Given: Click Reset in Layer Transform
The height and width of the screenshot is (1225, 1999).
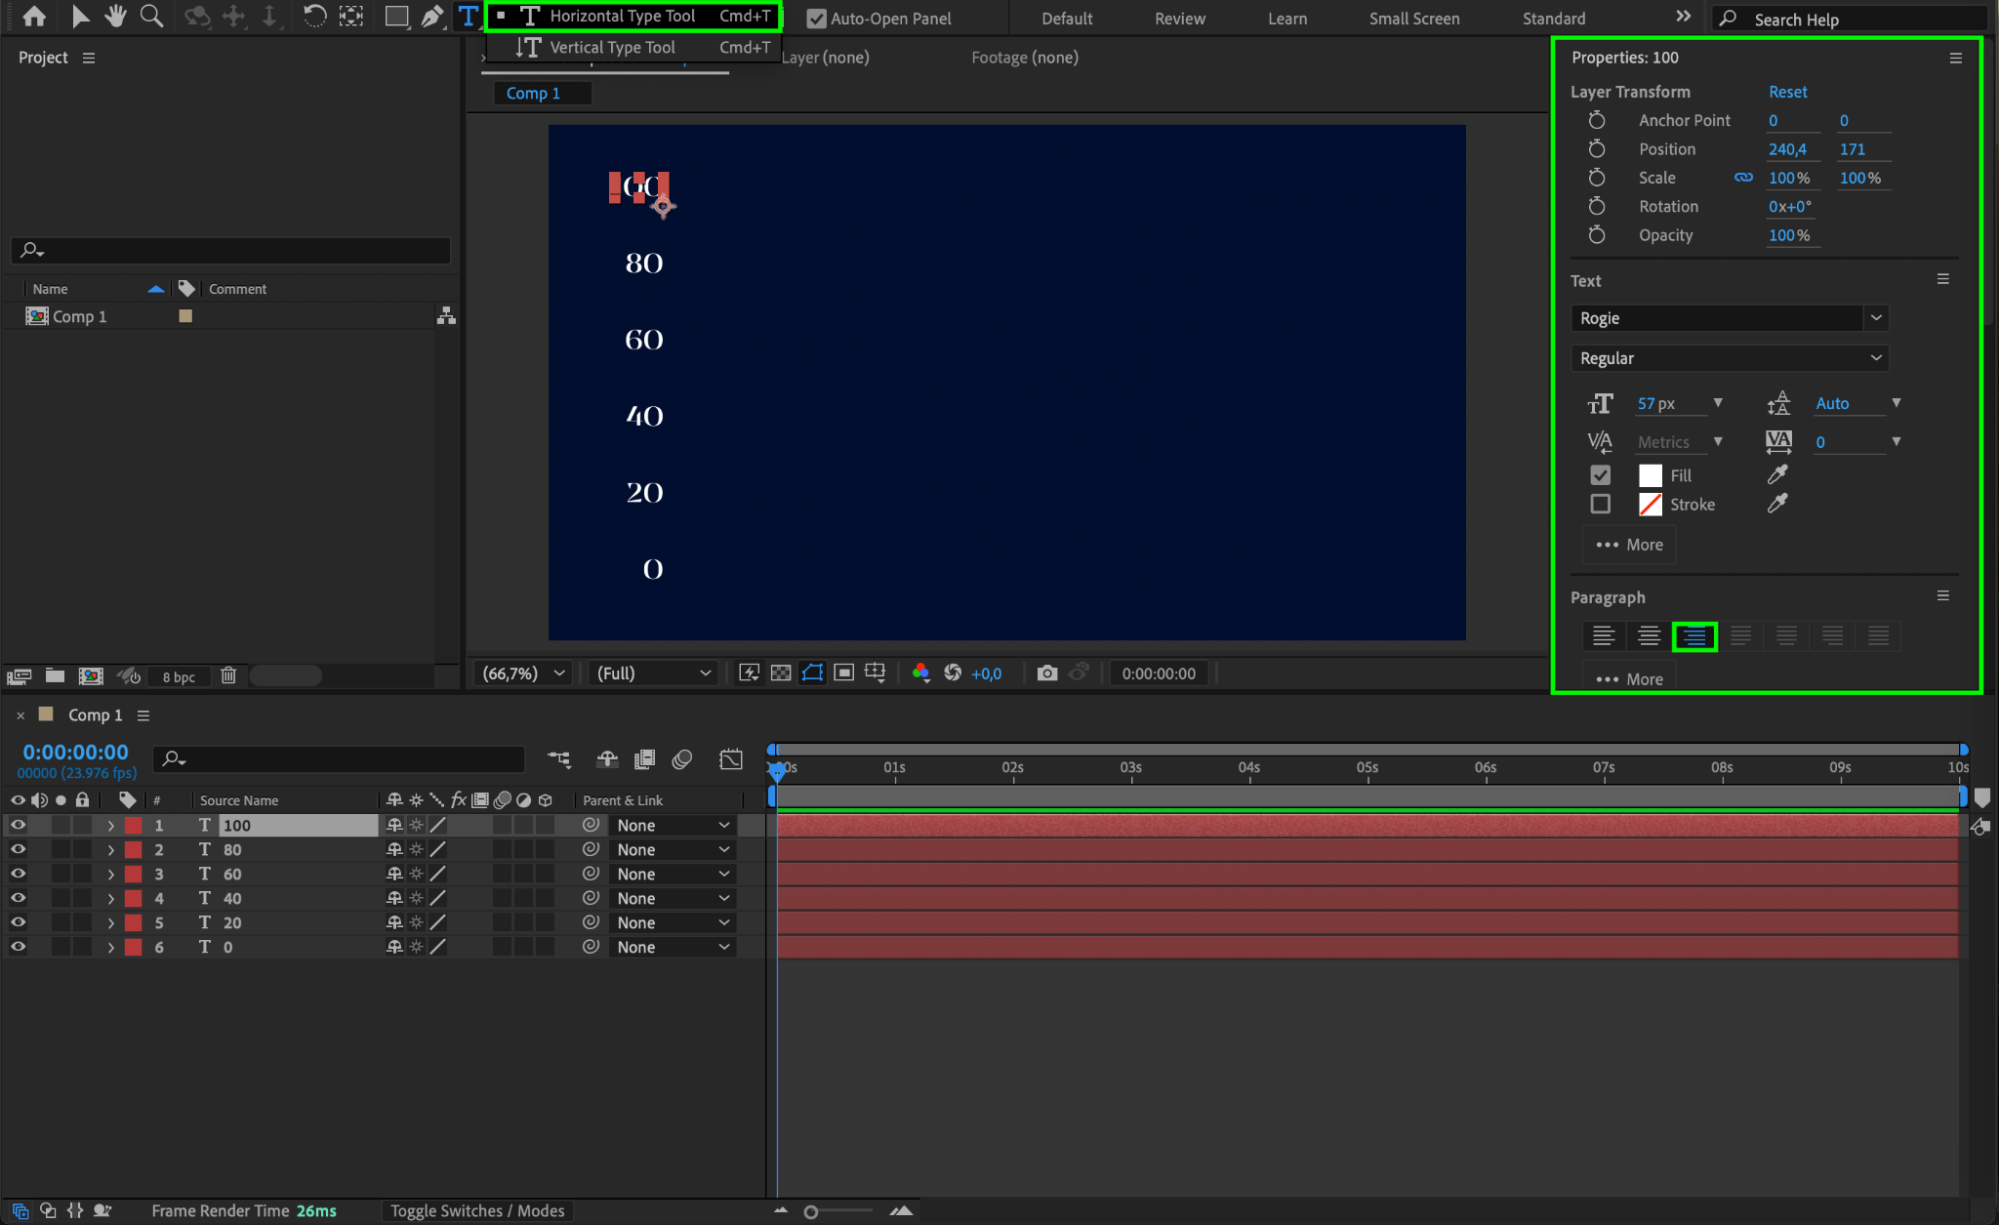Looking at the screenshot, I should (1787, 91).
